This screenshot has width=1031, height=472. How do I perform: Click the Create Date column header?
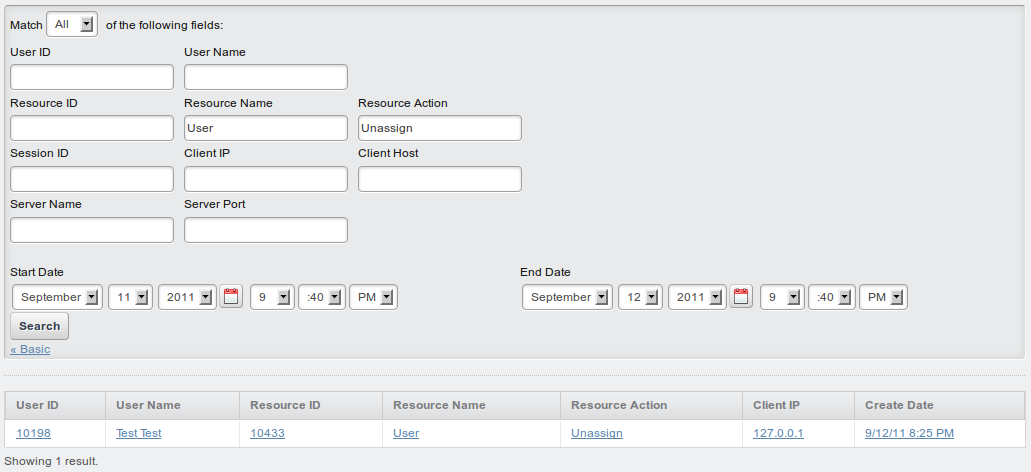click(x=940, y=406)
